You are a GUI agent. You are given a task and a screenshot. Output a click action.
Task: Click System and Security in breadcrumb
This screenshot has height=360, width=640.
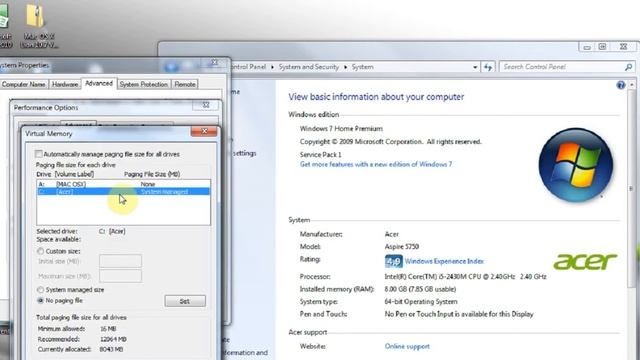[309, 67]
